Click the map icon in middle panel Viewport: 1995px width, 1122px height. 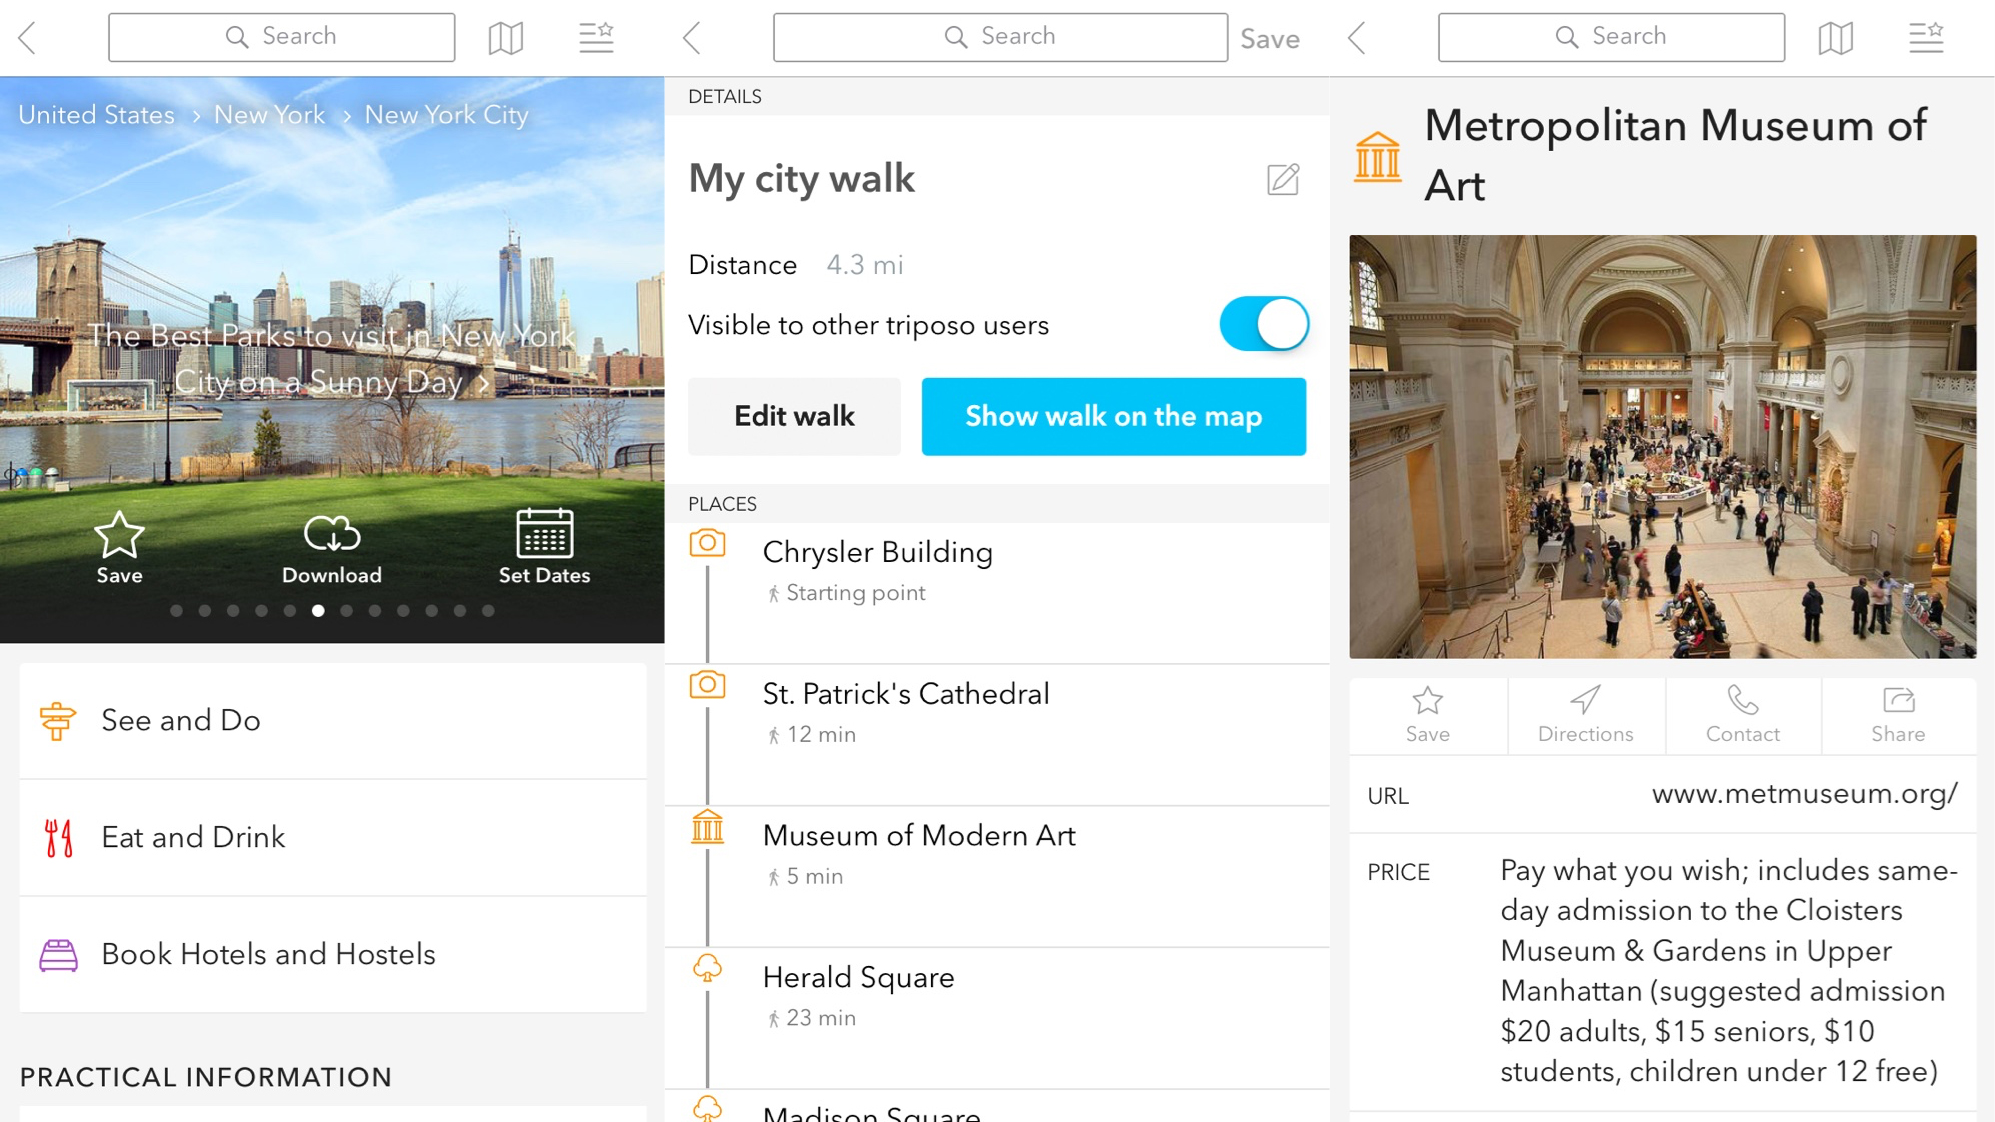coord(1111,416)
